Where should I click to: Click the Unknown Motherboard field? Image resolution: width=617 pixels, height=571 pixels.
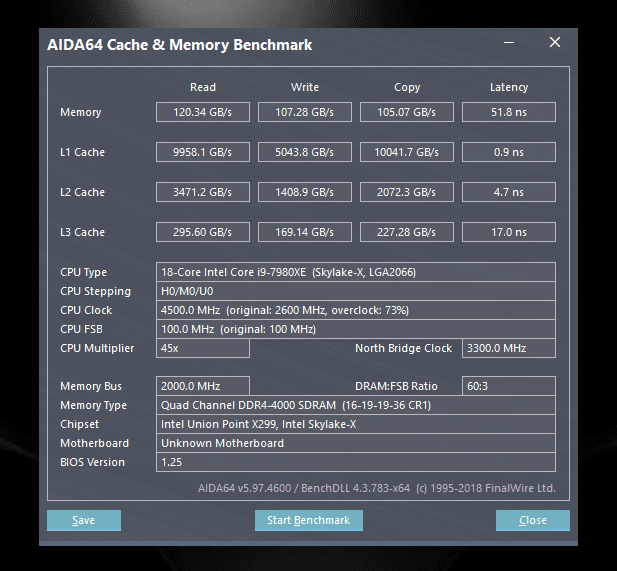point(356,443)
